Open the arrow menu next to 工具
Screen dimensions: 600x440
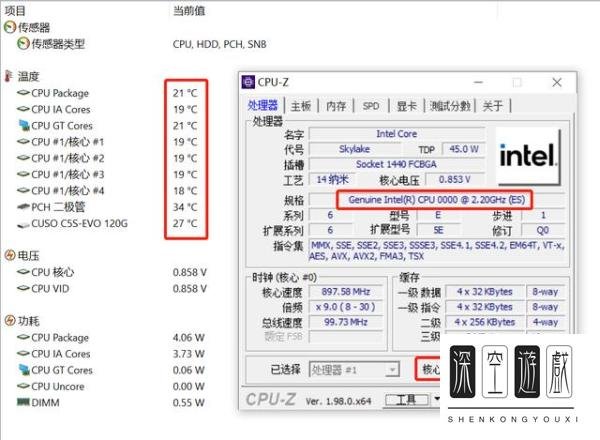(436, 399)
